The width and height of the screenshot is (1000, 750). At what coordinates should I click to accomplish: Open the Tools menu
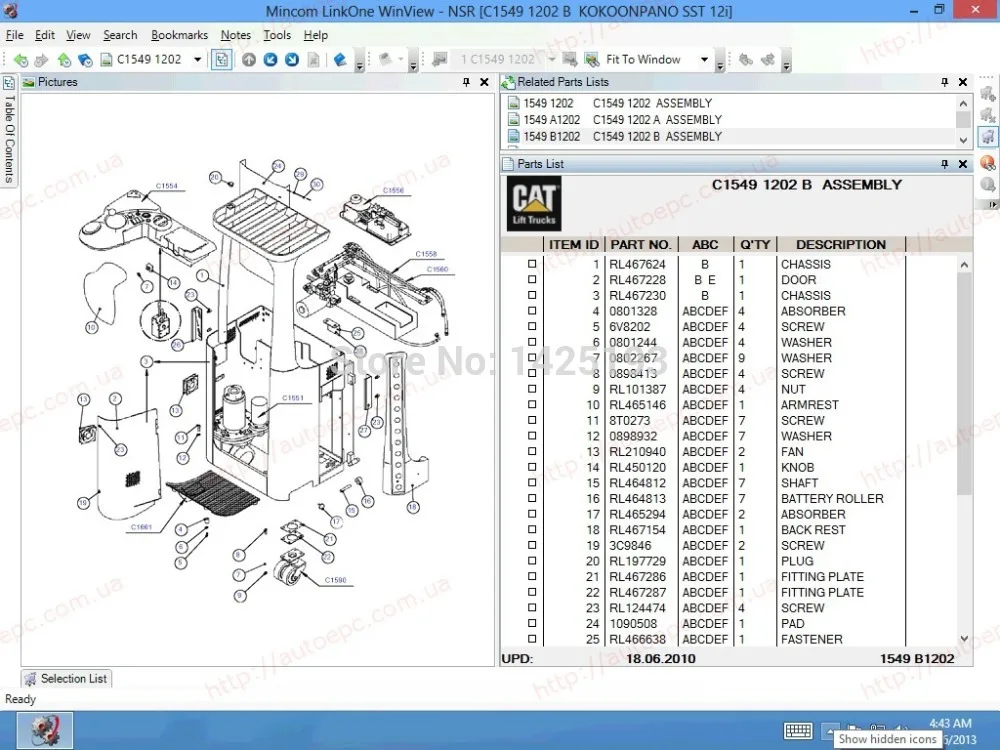(x=277, y=34)
